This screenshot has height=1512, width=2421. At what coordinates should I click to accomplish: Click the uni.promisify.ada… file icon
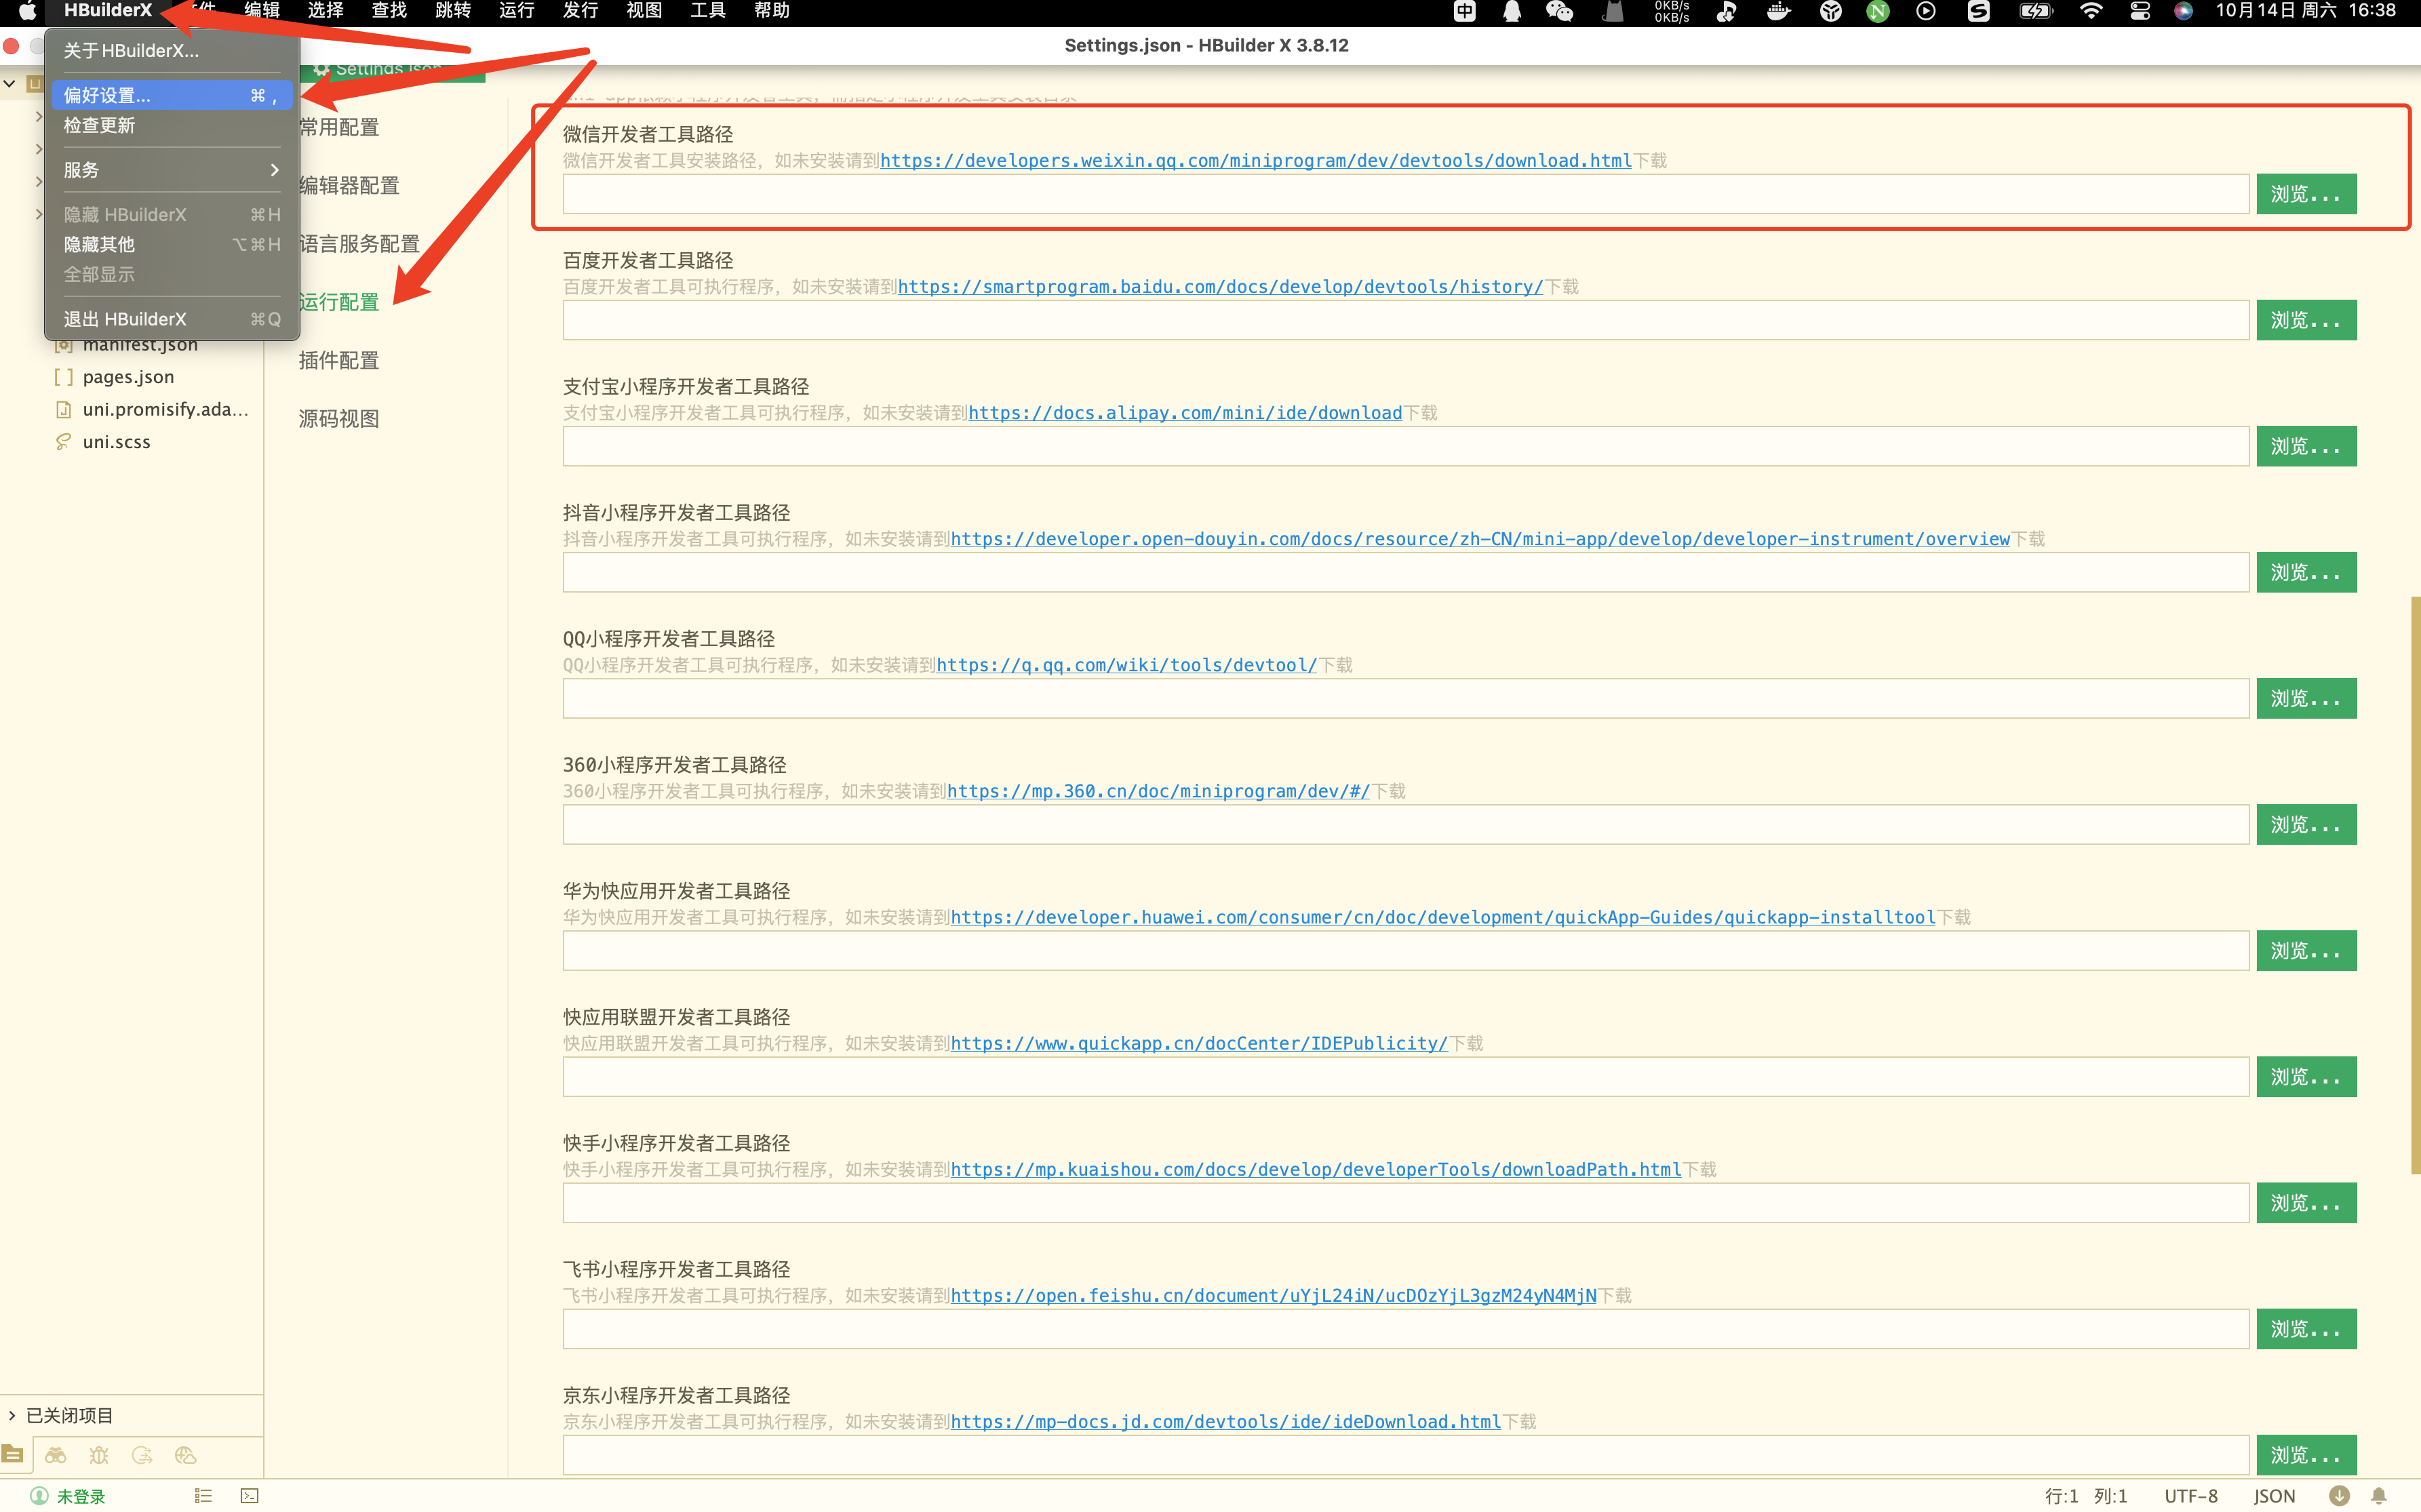[x=63, y=409]
